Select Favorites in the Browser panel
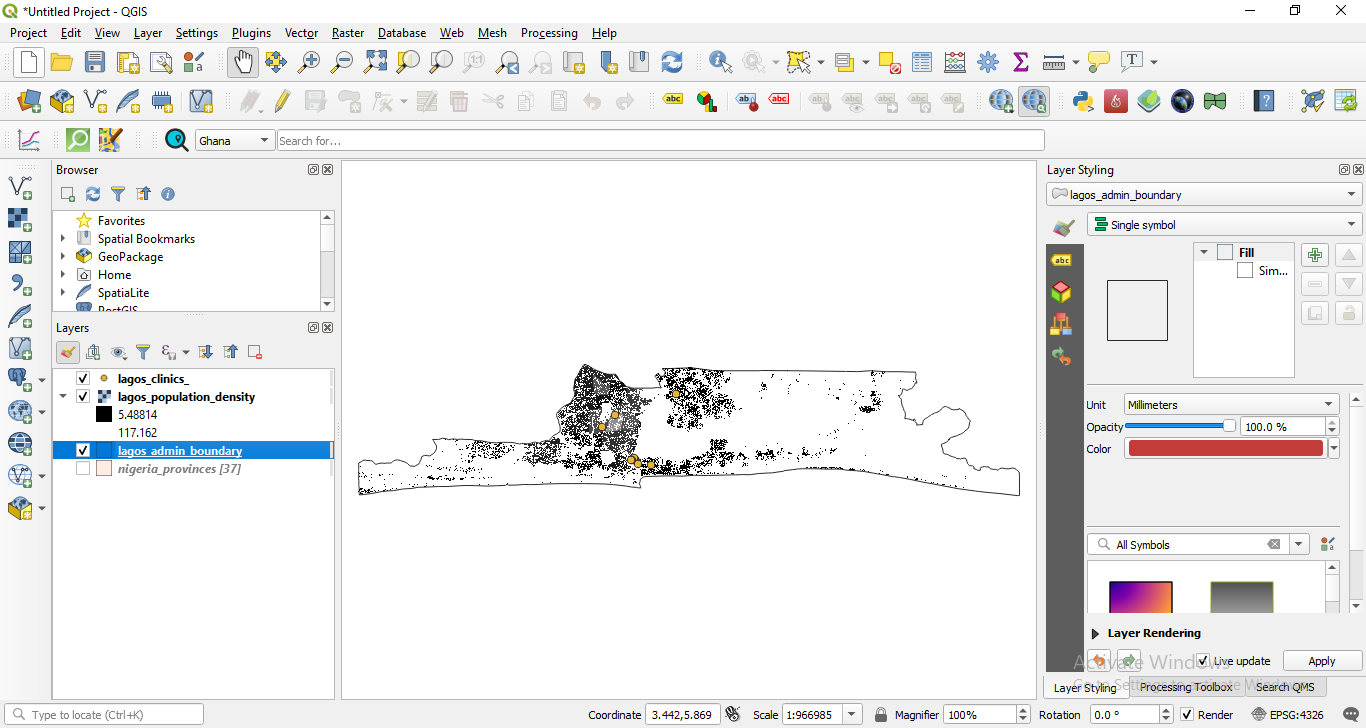 coord(121,221)
